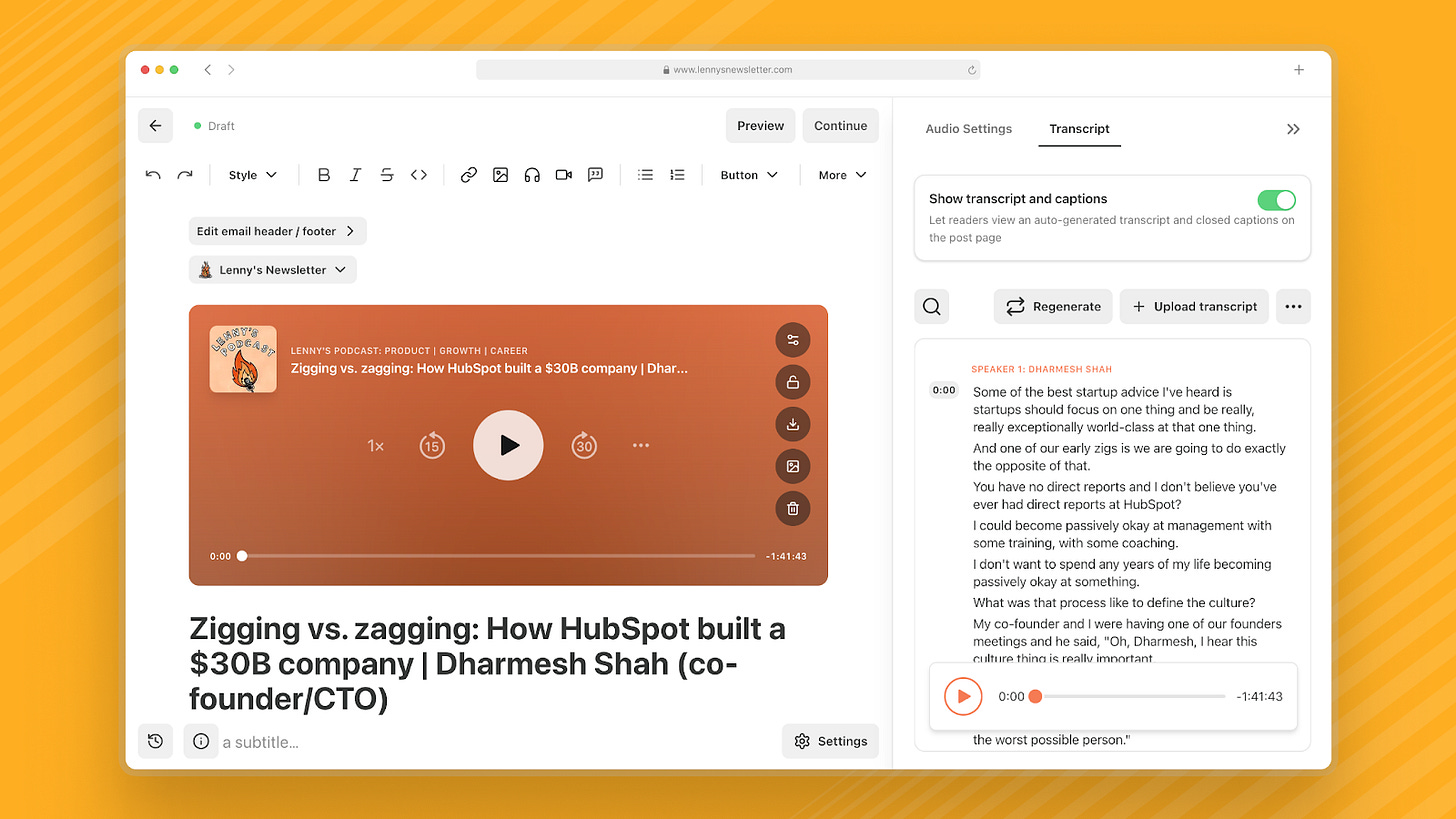The width and height of the screenshot is (1456, 819).
Task: Toggle the numbered list formatting
Action: click(677, 175)
